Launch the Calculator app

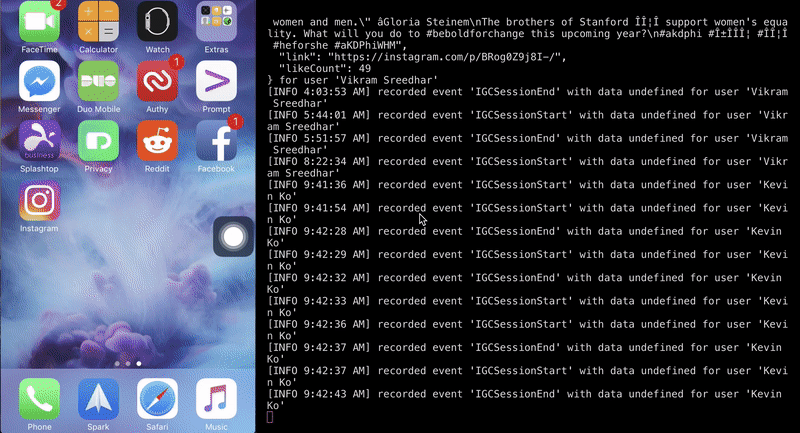tap(98, 21)
